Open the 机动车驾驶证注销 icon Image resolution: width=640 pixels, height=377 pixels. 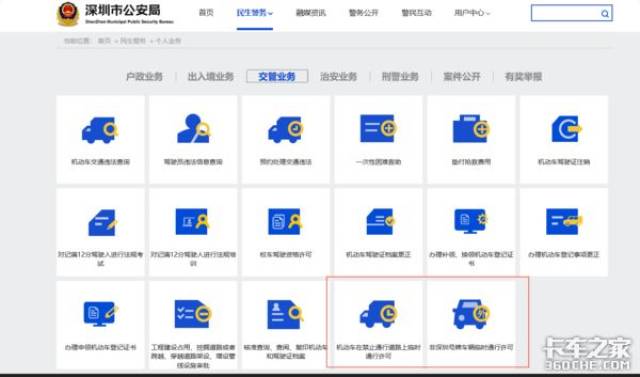566,129
